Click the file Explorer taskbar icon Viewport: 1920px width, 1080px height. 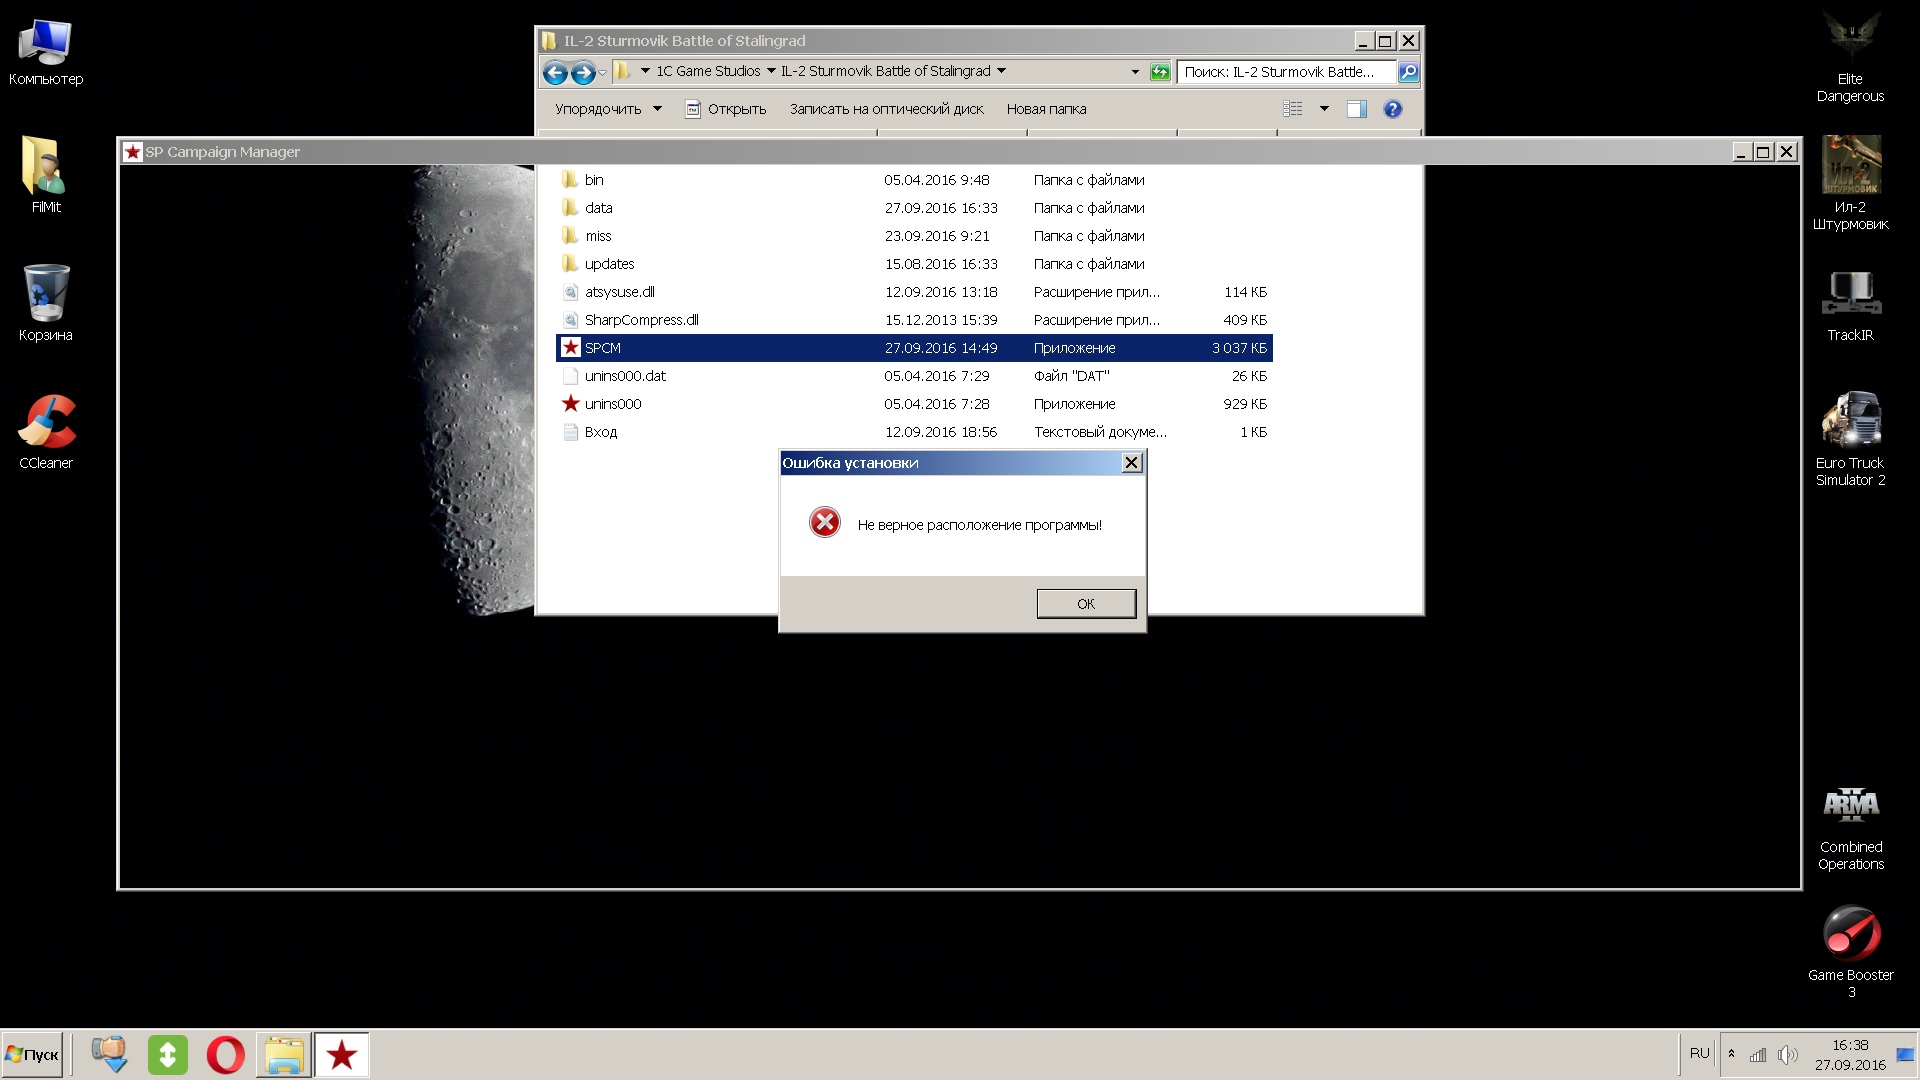(284, 1055)
